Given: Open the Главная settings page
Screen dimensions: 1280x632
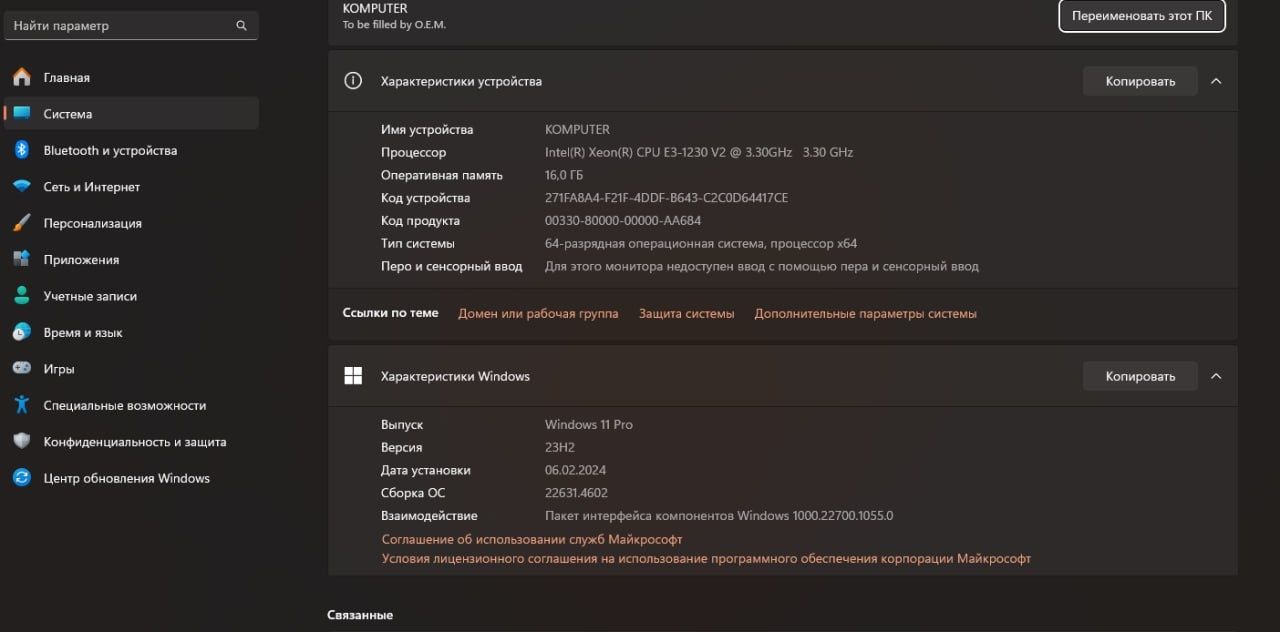Looking at the screenshot, I should 131,77.
